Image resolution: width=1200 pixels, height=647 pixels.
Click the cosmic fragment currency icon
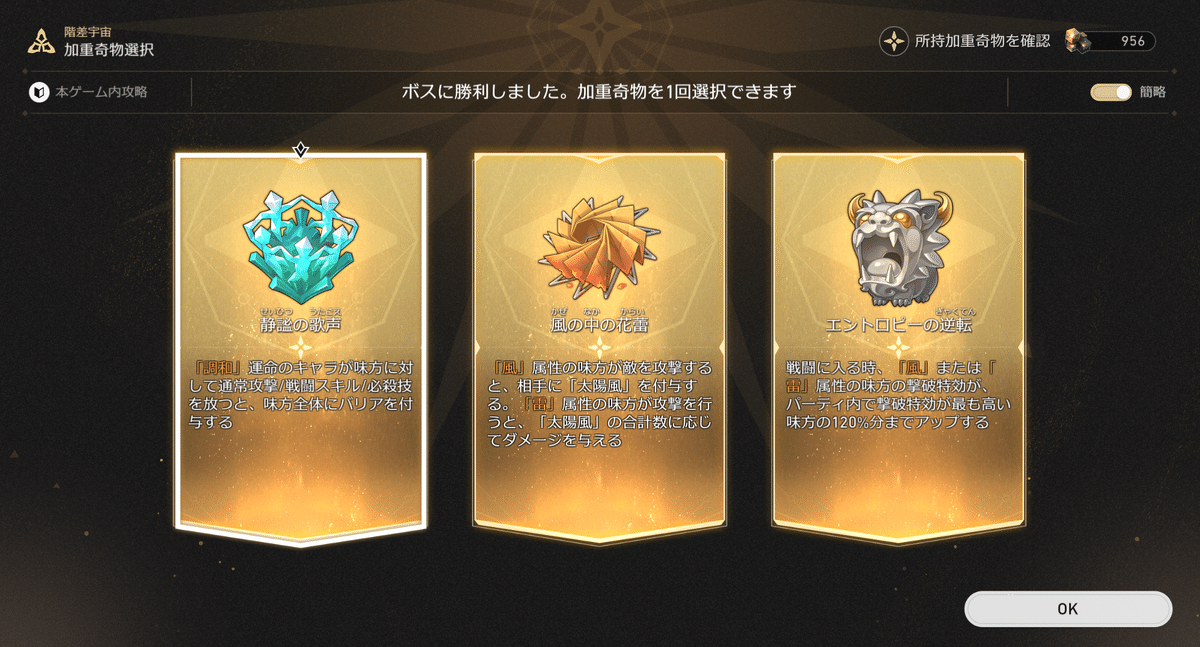1076,40
